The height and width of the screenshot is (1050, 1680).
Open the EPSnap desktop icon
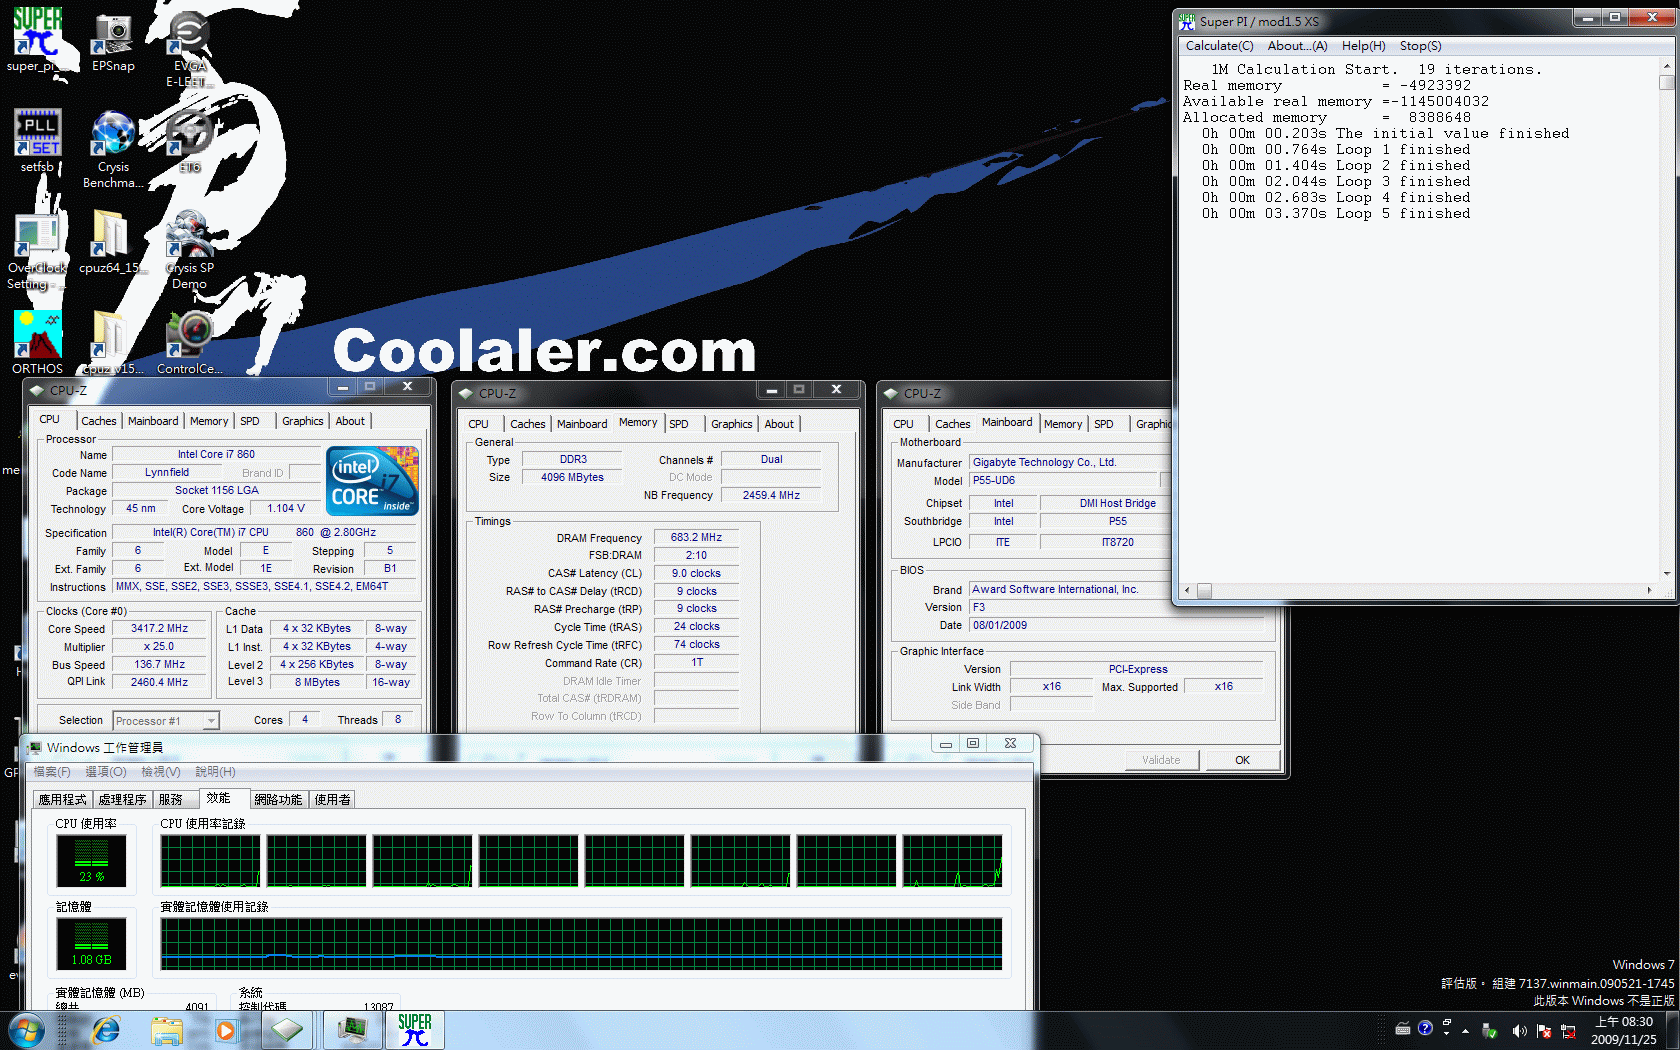point(113,40)
